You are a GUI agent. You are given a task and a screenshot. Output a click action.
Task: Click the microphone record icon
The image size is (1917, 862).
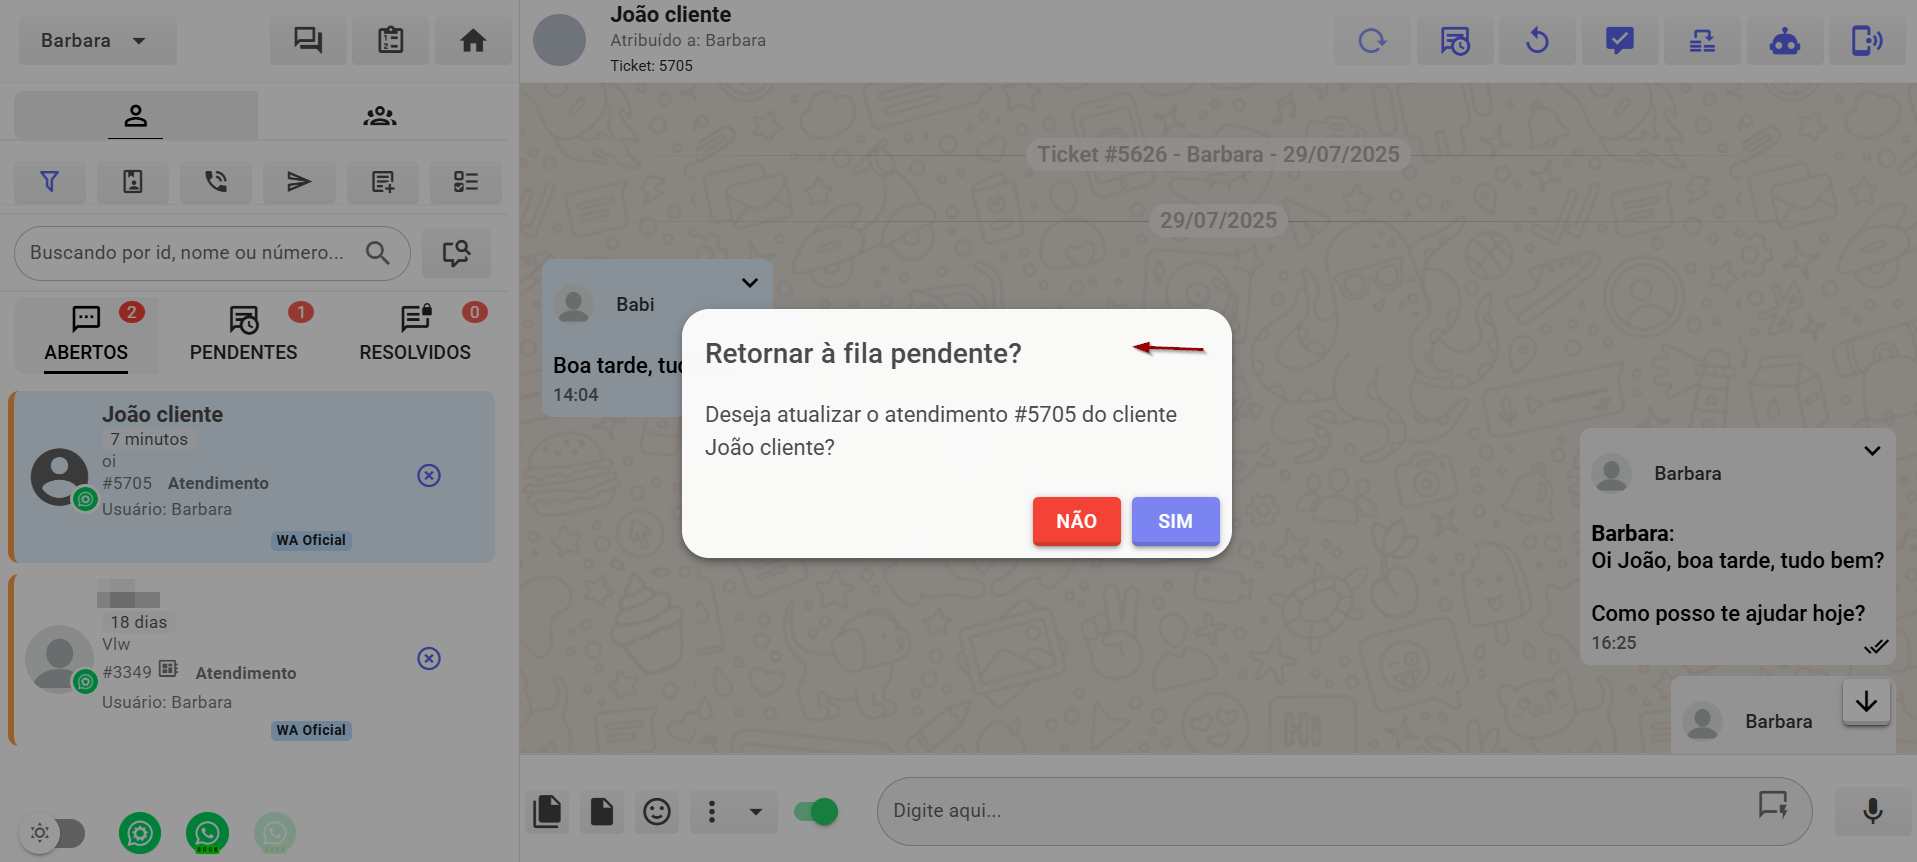(x=1872, y=811)
